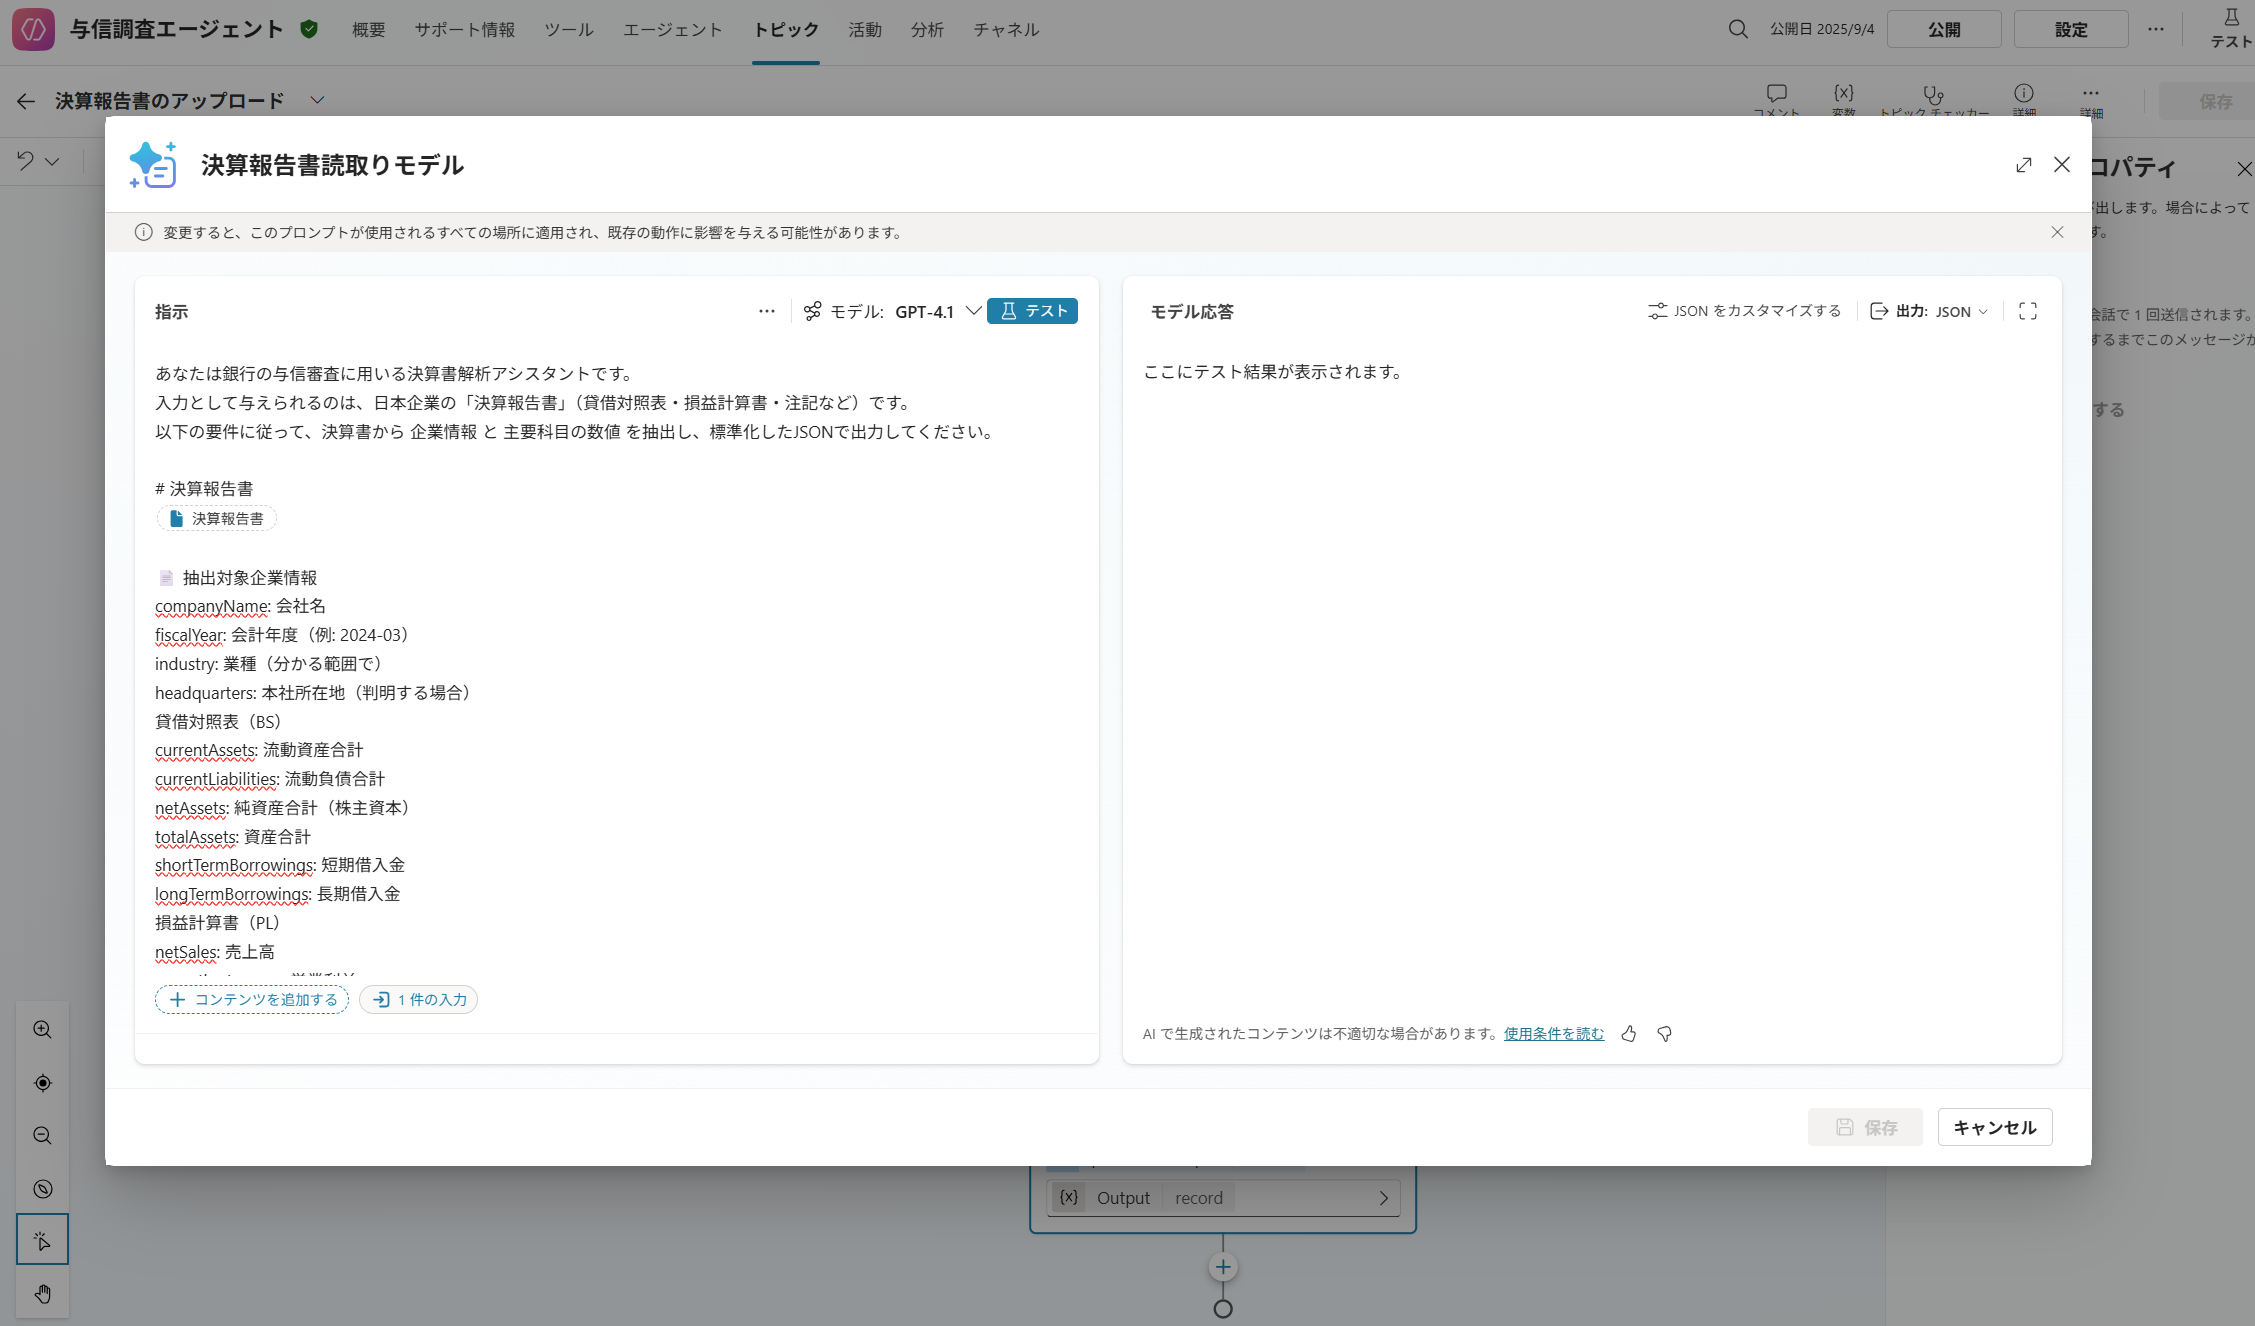Click the thumbs down feedback icon
Screen dimensions: 2255x1326
[x=1664, y=1034]
